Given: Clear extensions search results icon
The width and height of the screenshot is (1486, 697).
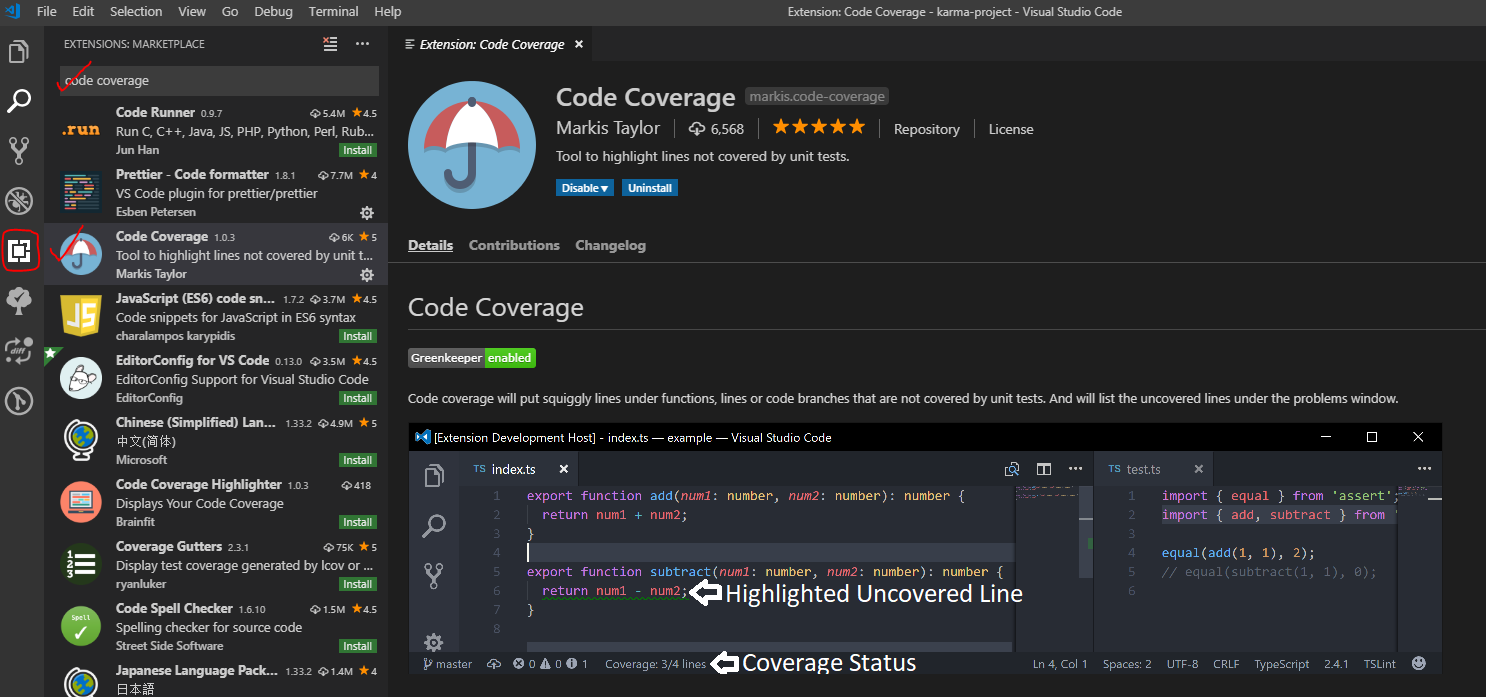Looking at the screenshot, I should [x=330, y=44].
